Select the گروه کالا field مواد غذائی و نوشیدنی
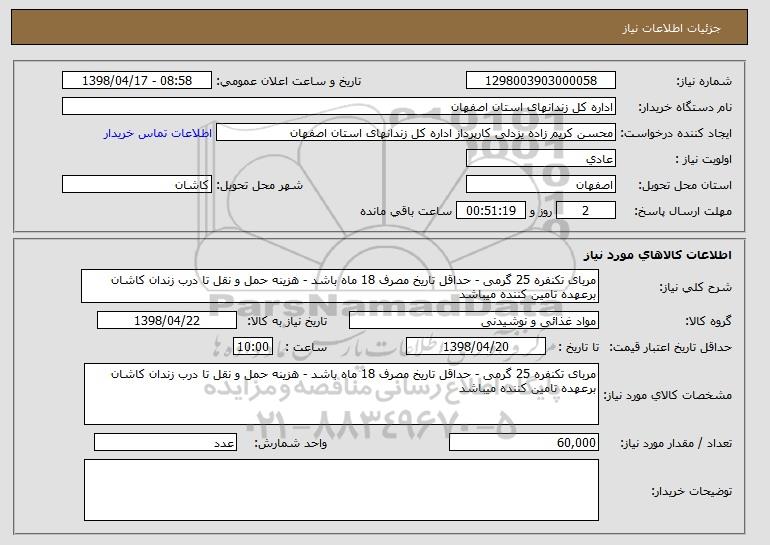The width and height of the screenshot is (770, 545). pos(474,321)
